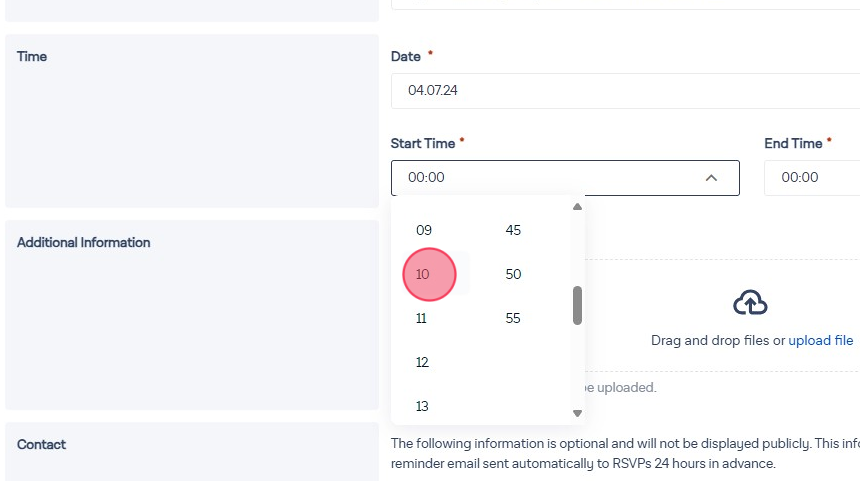
Task: Open the upload file link
Action: coord(821,341)
